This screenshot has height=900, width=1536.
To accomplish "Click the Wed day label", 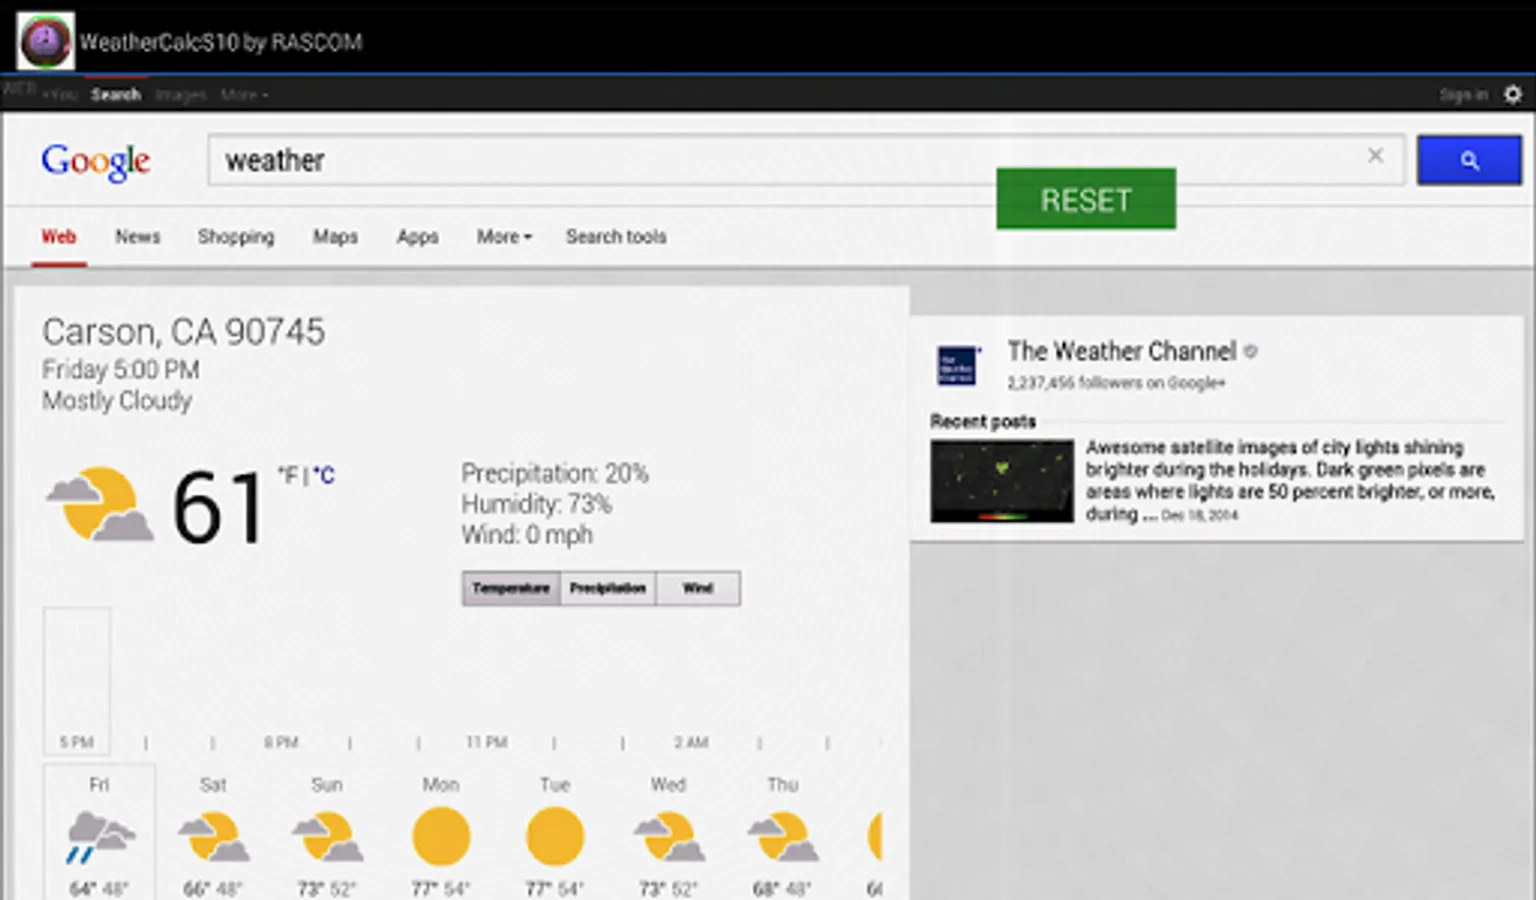I will point(669,785).
